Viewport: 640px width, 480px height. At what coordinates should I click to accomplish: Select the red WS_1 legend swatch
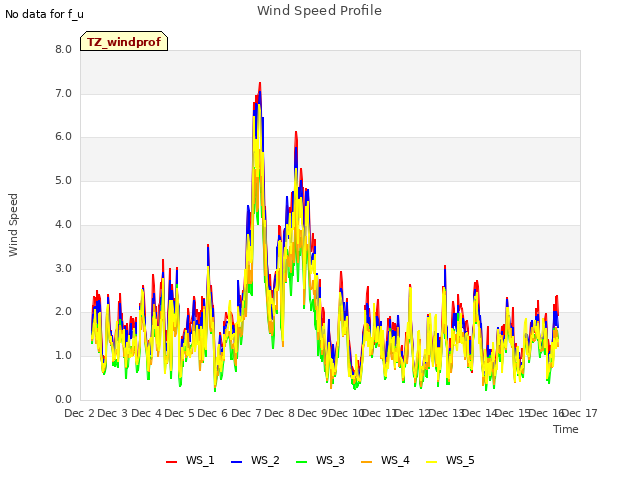pyautogui.click(x=171, y=461)
